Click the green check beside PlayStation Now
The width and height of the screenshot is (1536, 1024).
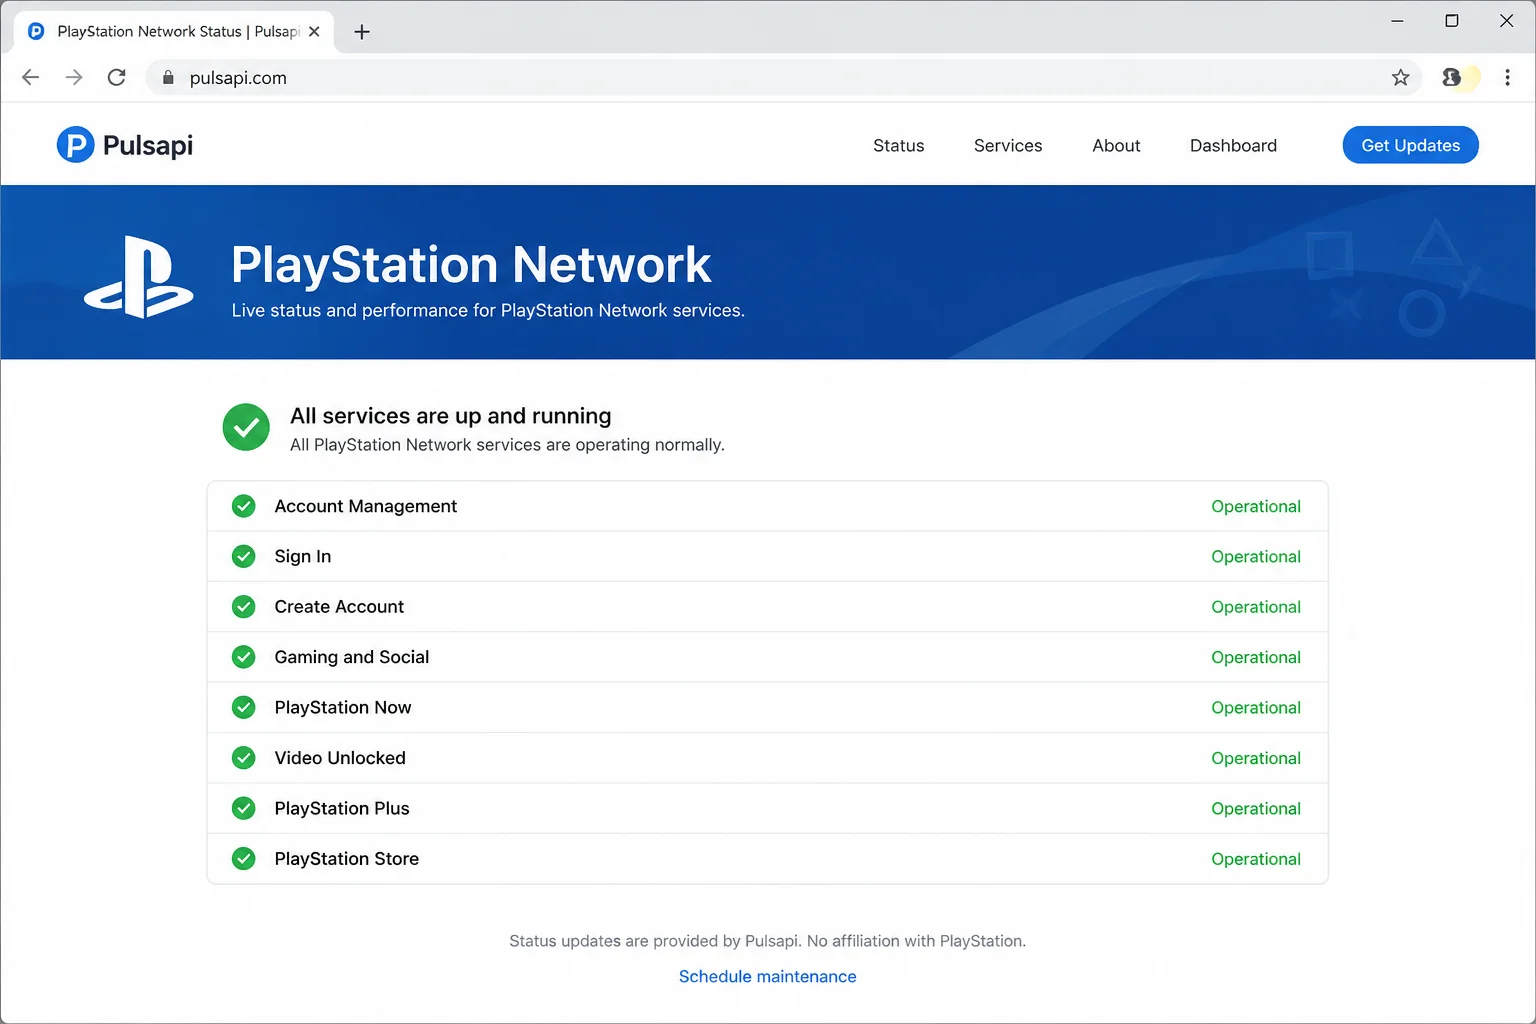243,707
